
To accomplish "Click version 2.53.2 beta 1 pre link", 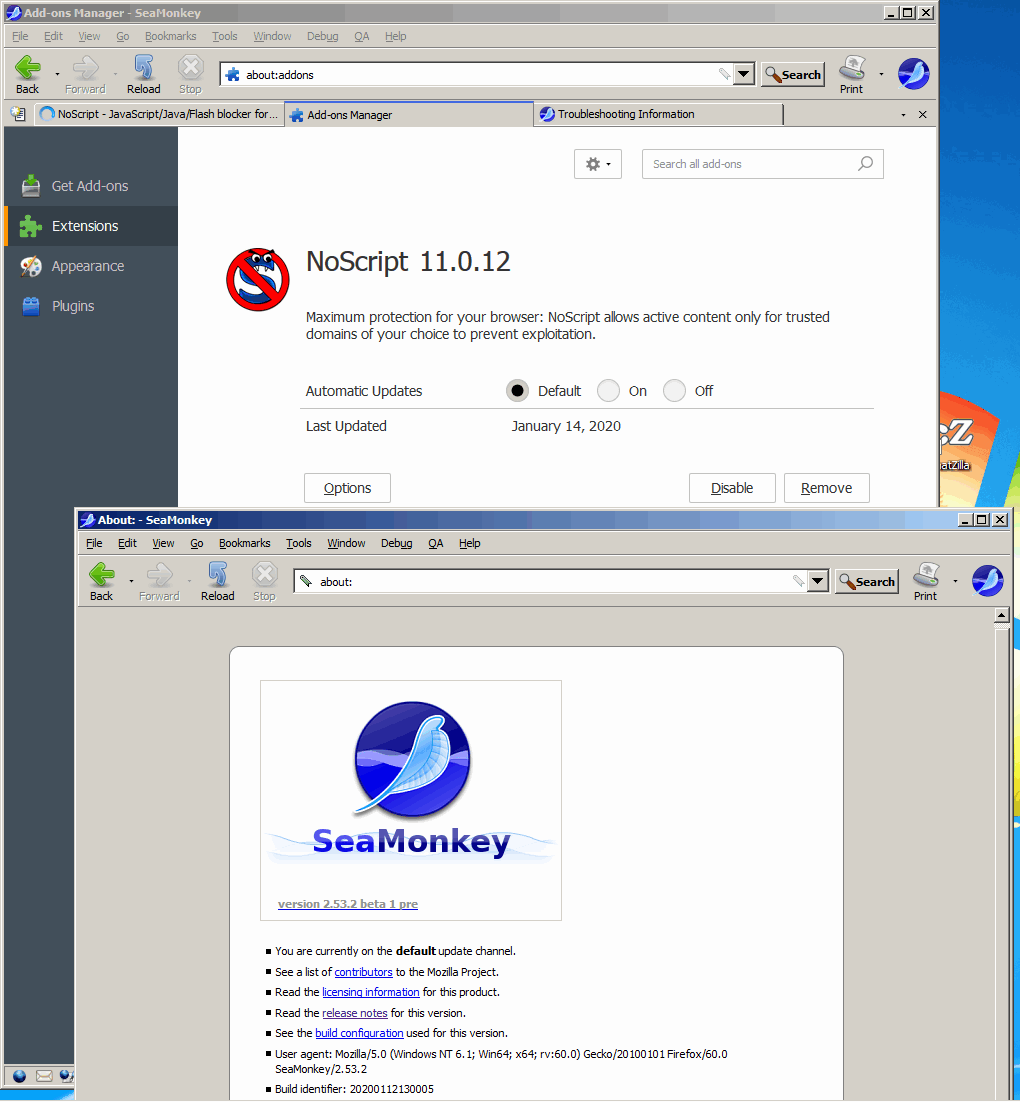I will coord(348,904).
